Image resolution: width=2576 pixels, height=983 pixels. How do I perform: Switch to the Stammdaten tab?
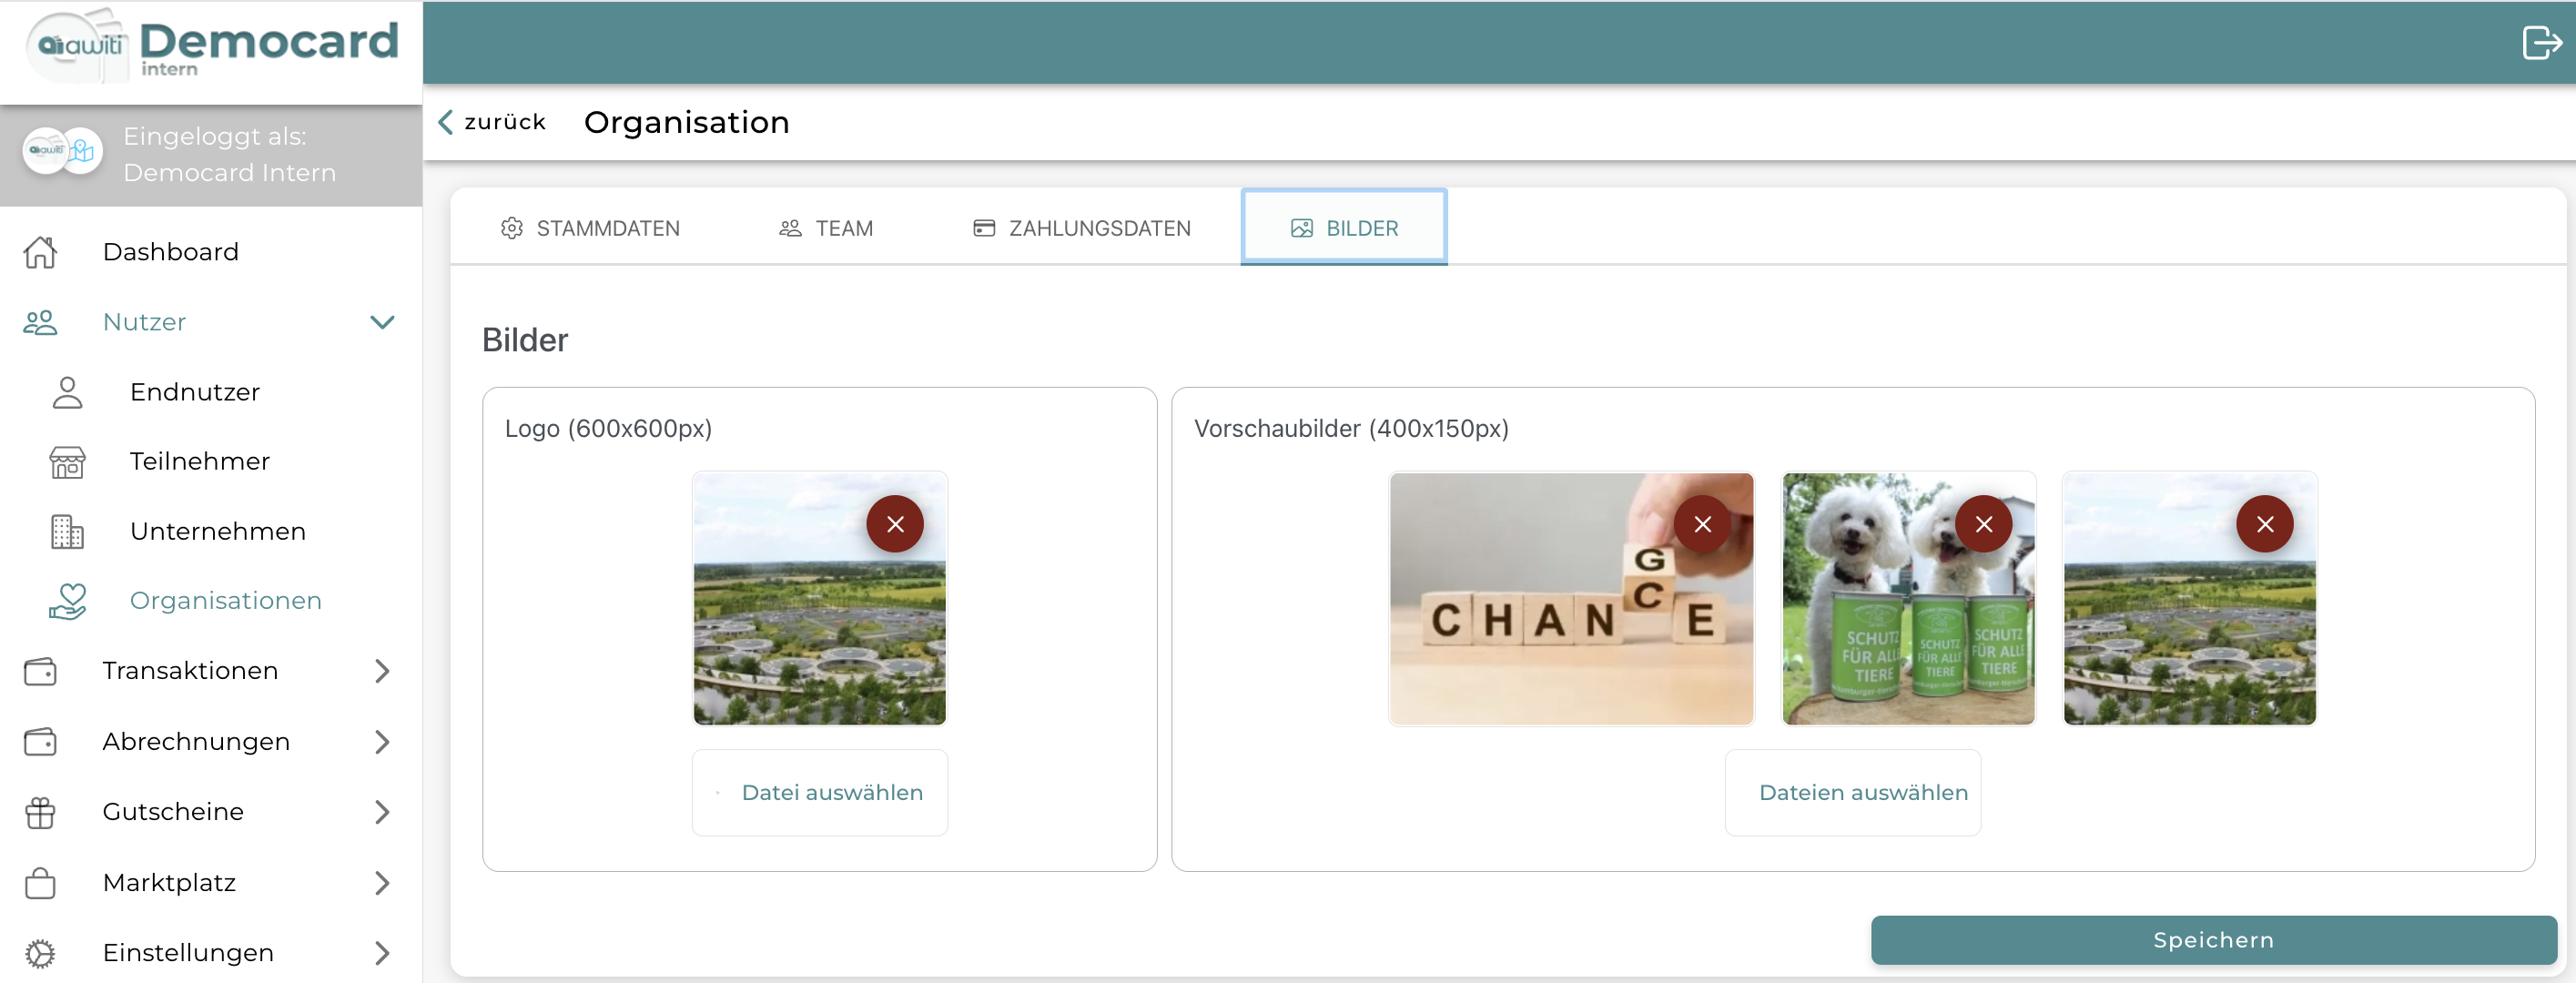click(x=590, y=228)
